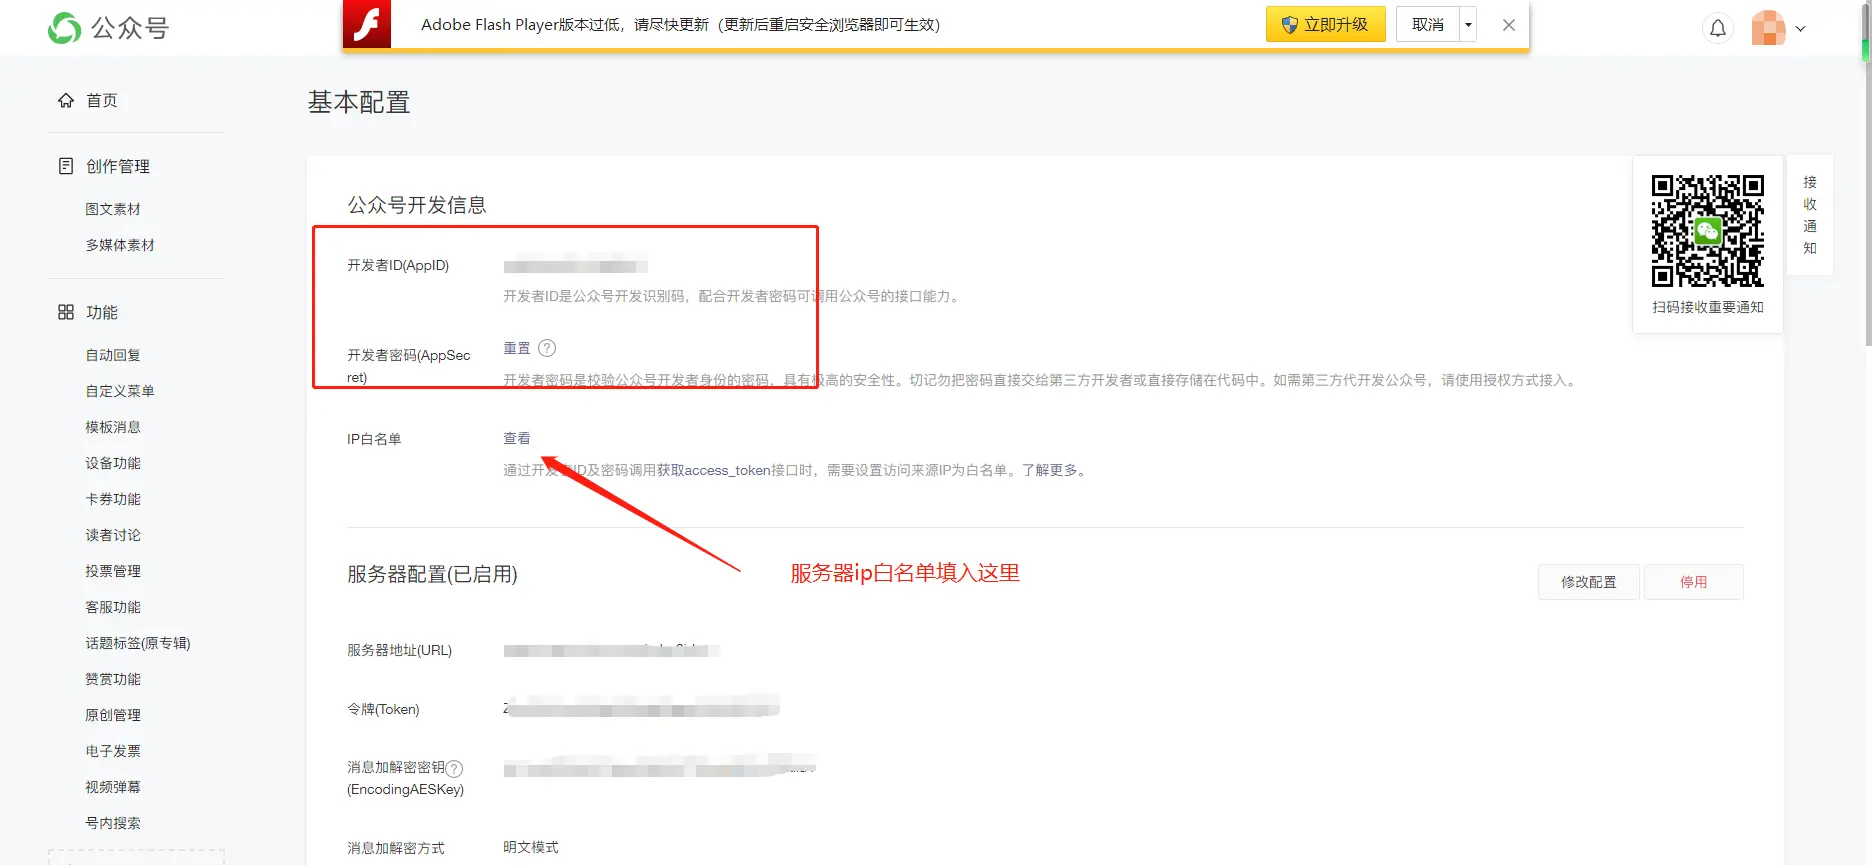Image resolution: width=1872 pixels, height=865 pixels.
Task: Click the QR code for notifications
Action: point(1707,231)
